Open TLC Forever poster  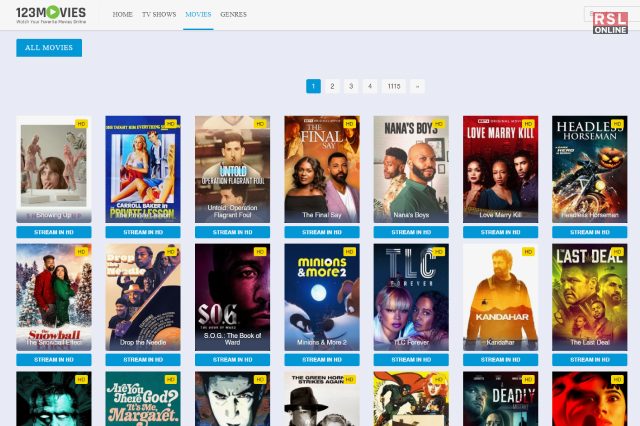[x=411, y=297]
